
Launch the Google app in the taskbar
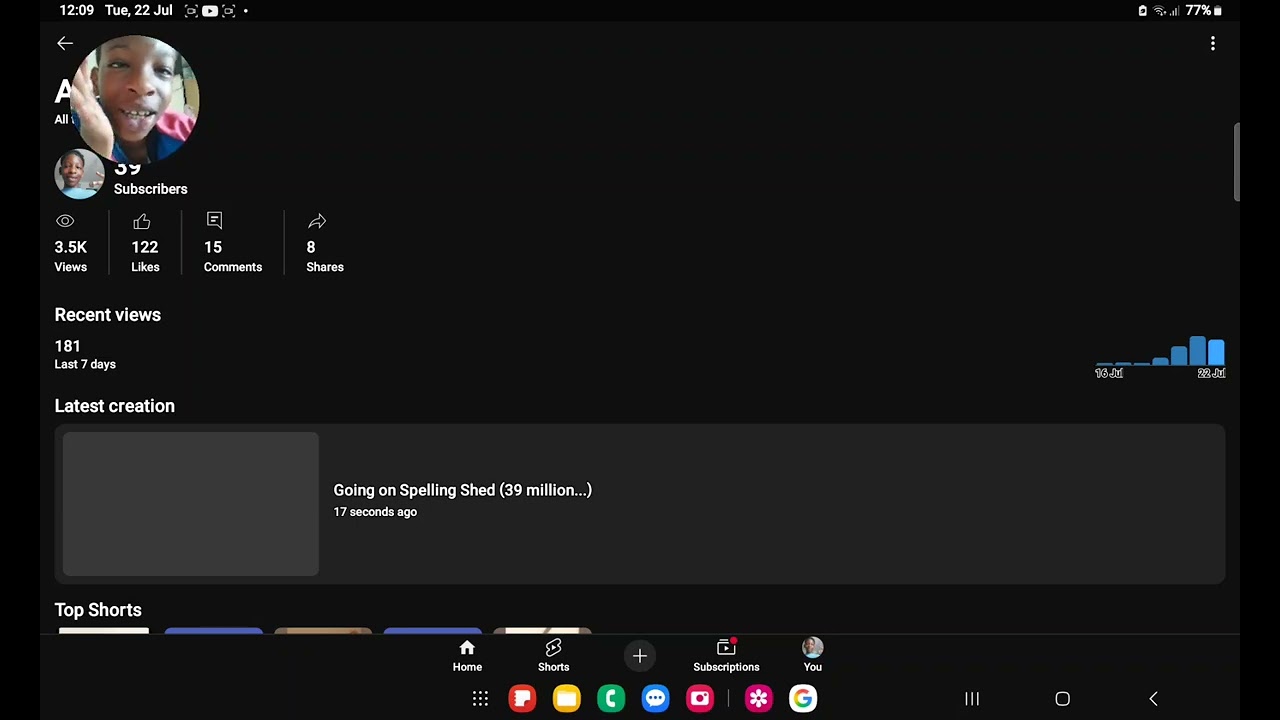pyautogui.click(x=803, y=699)
